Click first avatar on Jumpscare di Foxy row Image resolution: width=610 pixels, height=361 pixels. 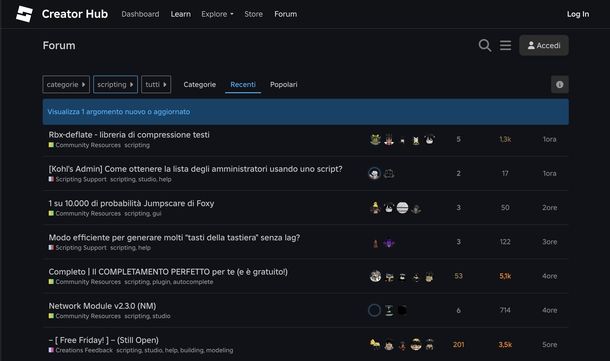375,208
